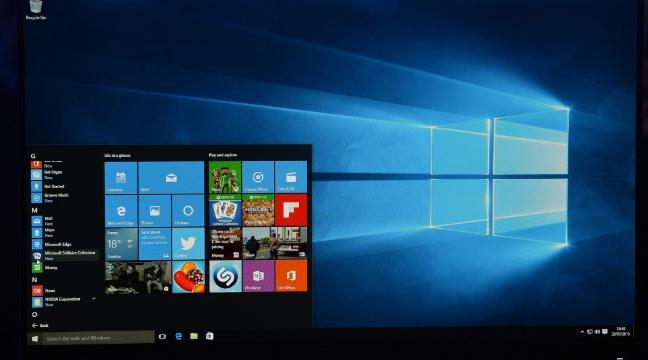The width and height of the screenshot is (648, 360).
Task: Click the Windows Start button
Action: (35, 339)
